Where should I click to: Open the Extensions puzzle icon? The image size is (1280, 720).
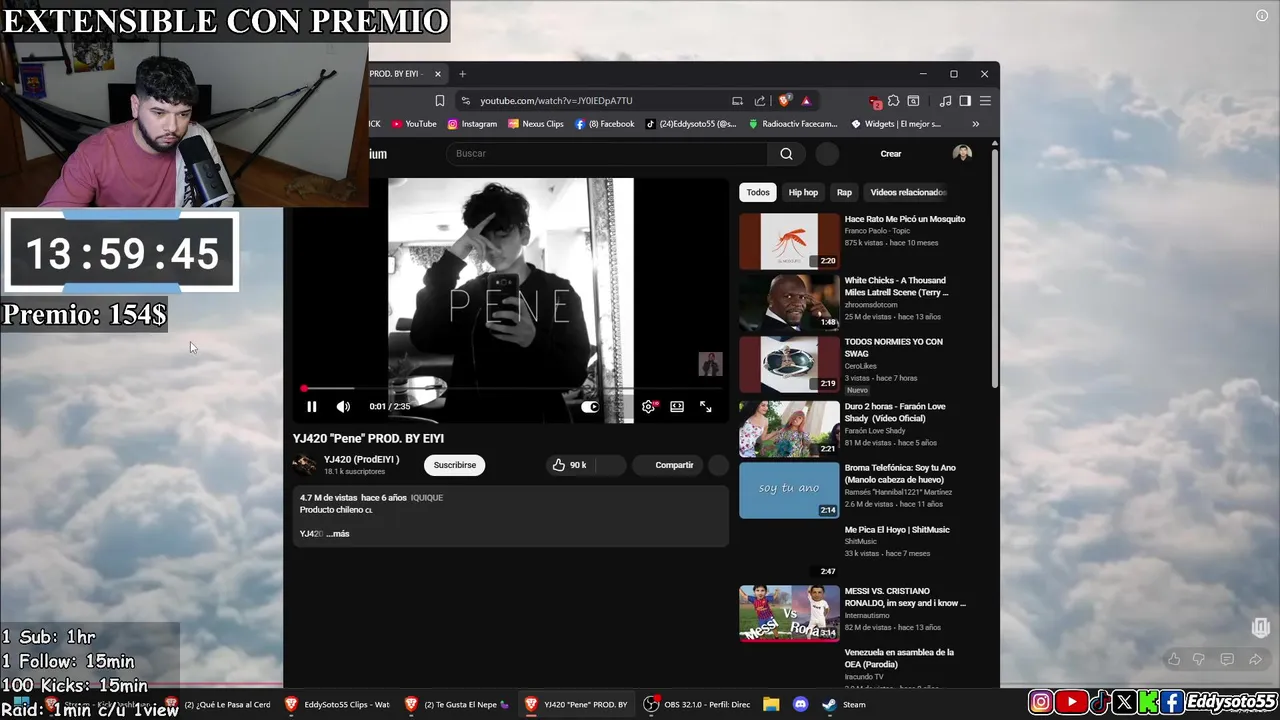click(x=894, y=101)
